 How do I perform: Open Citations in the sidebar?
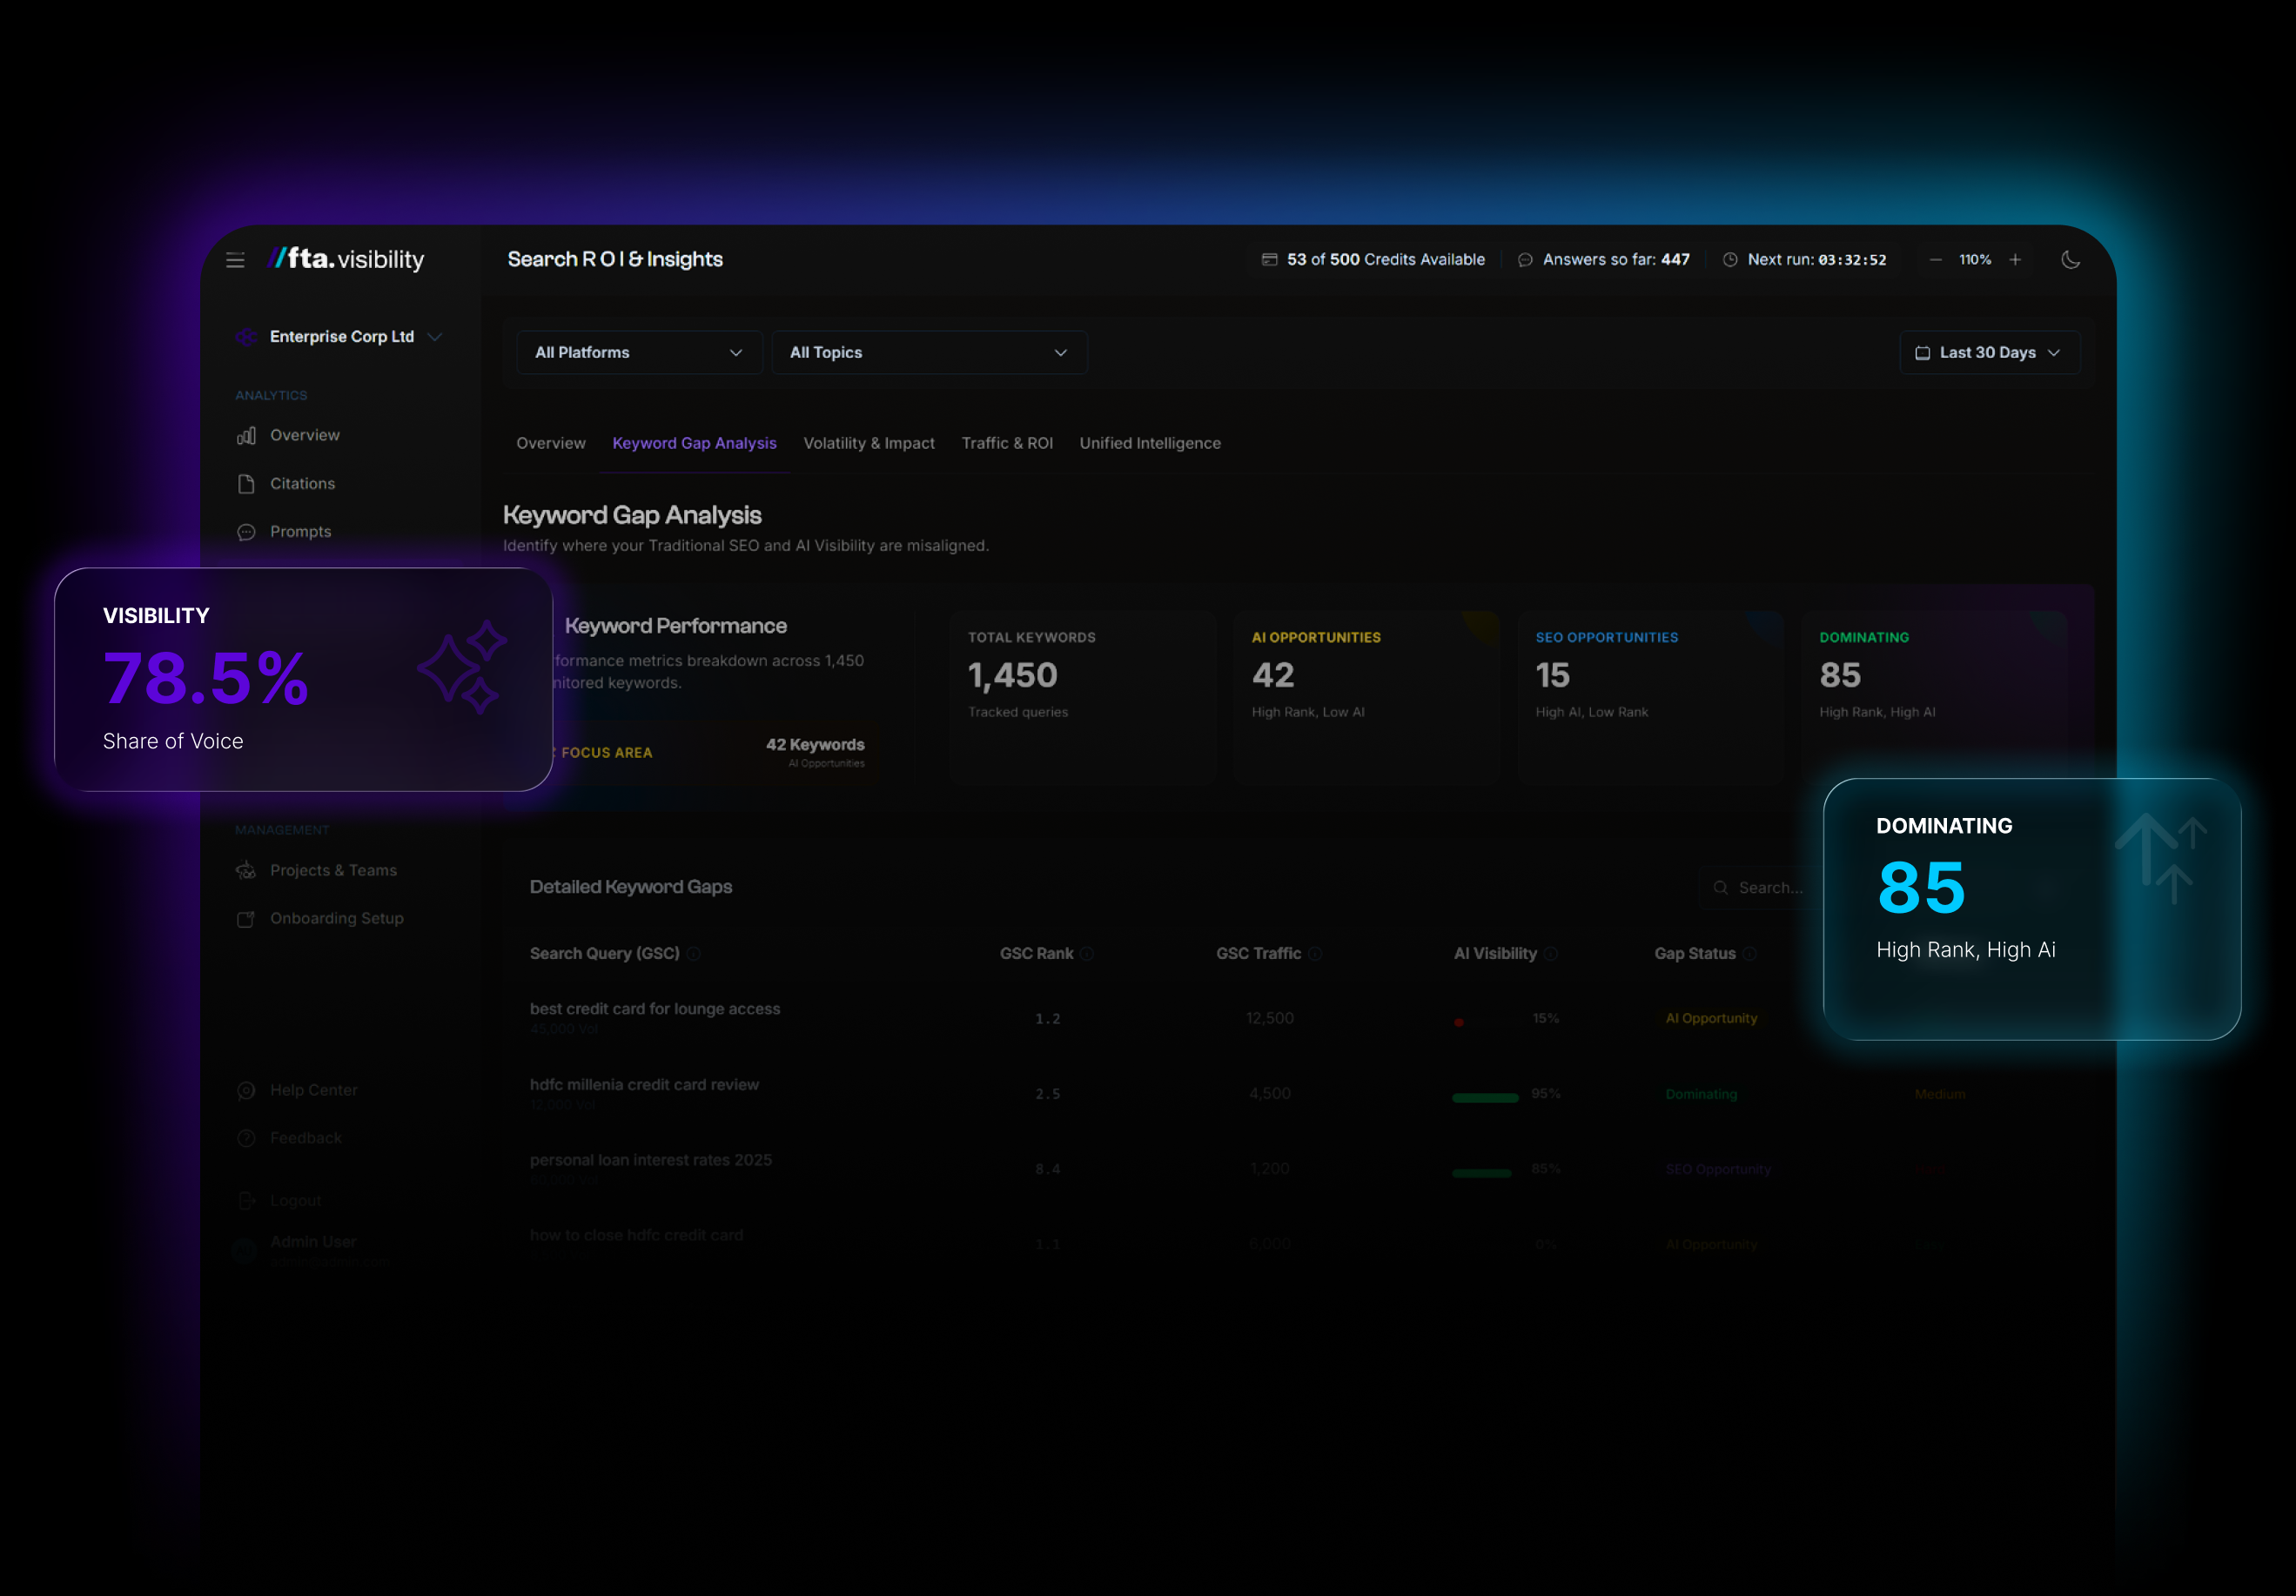(x=302, y=484)
